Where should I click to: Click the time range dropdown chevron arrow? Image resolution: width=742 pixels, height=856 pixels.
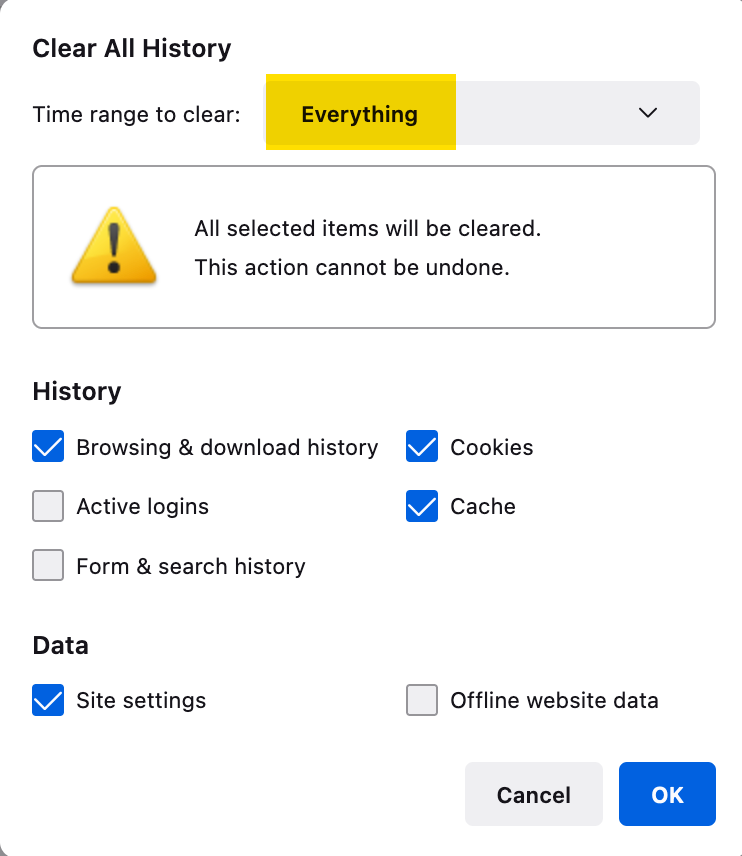pyautogui.click(x=648, y=113)
